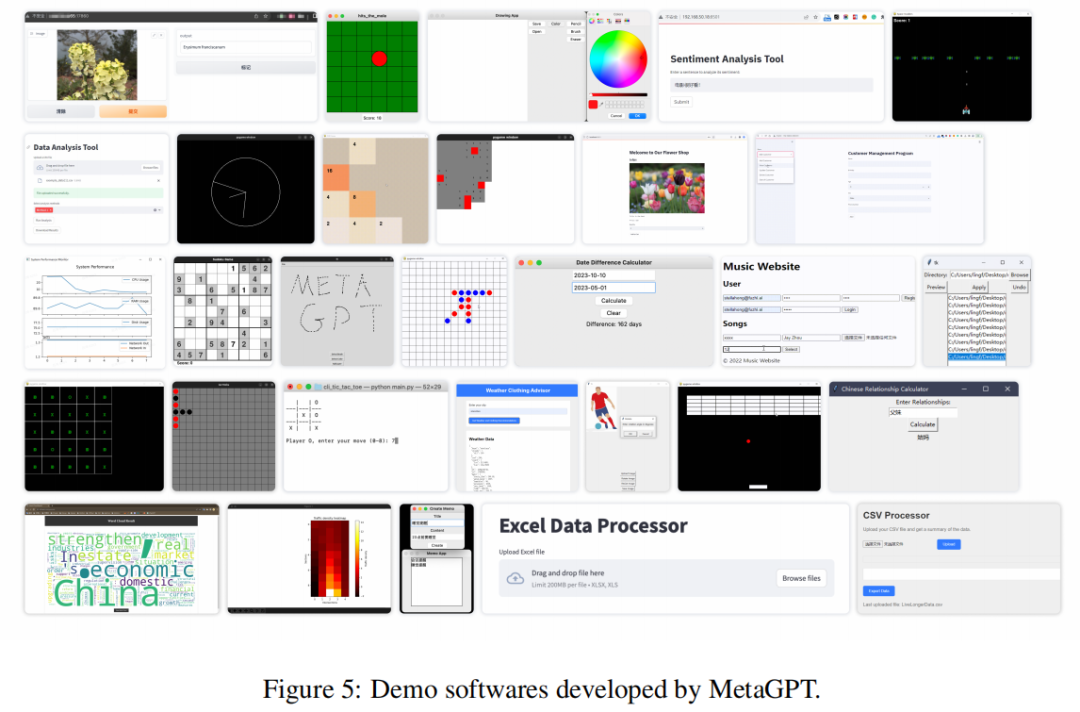Click the Customer Management Program heading

point(880,154)
